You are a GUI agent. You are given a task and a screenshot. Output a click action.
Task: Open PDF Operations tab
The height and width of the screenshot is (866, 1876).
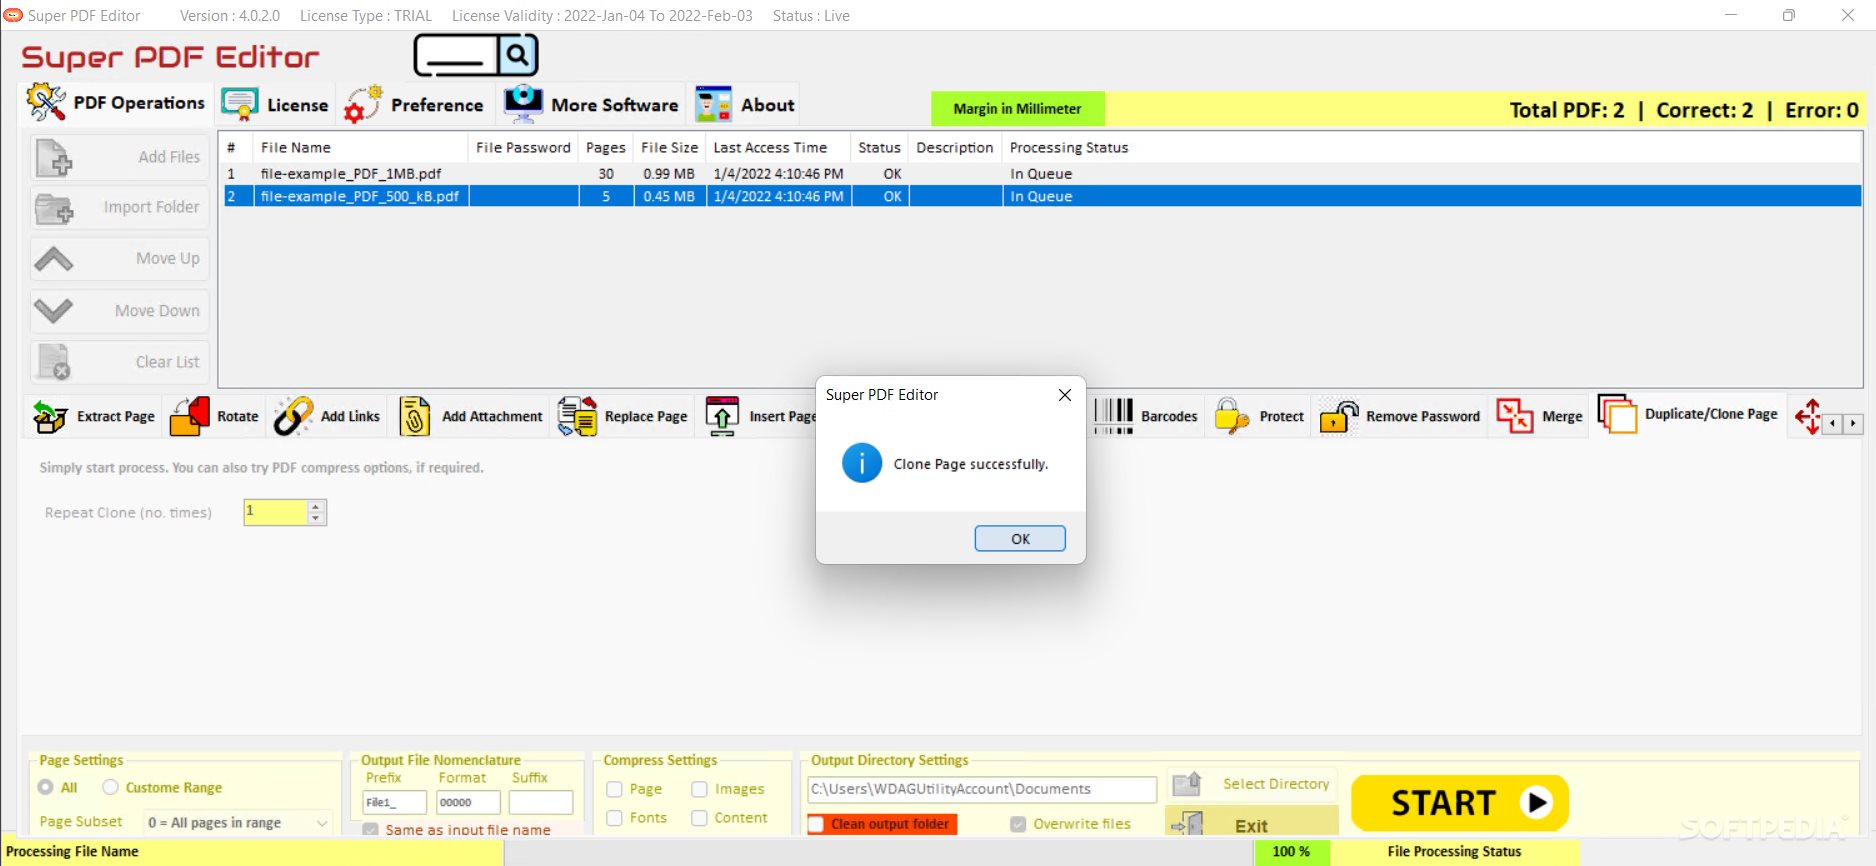click(116, 103)
